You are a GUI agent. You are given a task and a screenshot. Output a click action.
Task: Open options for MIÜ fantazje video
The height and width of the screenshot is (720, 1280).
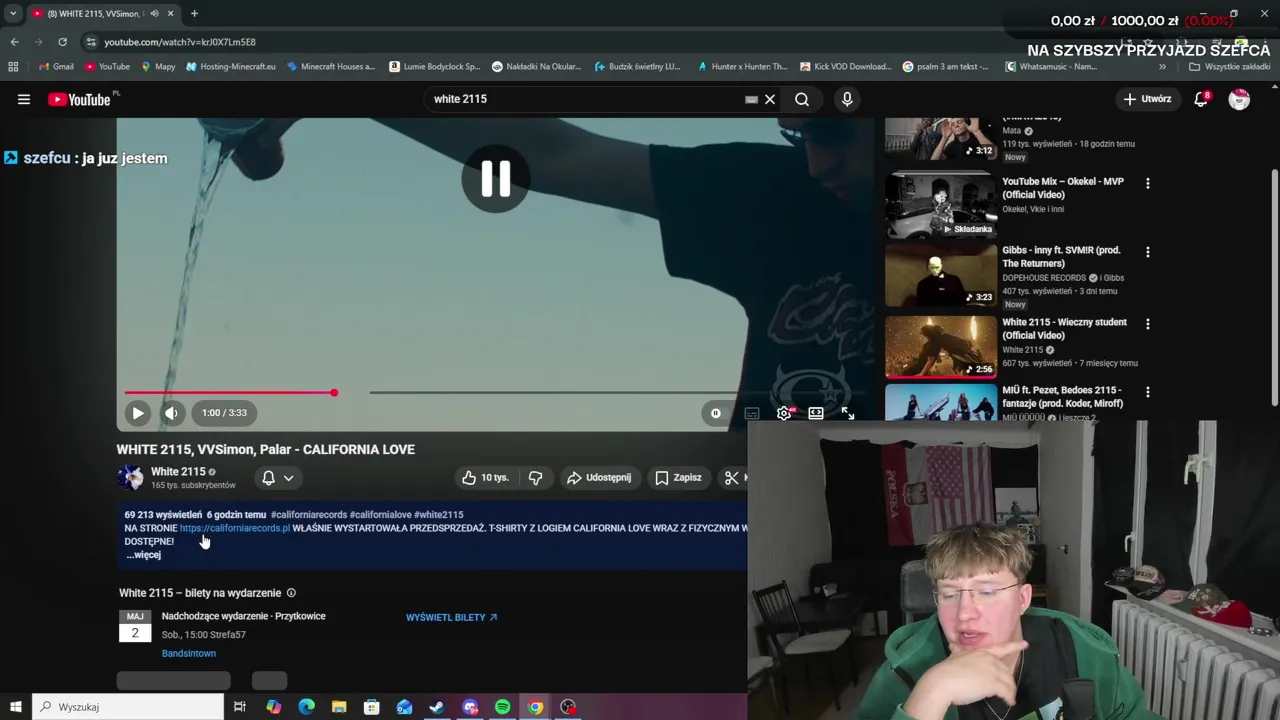click(1148, 392)
